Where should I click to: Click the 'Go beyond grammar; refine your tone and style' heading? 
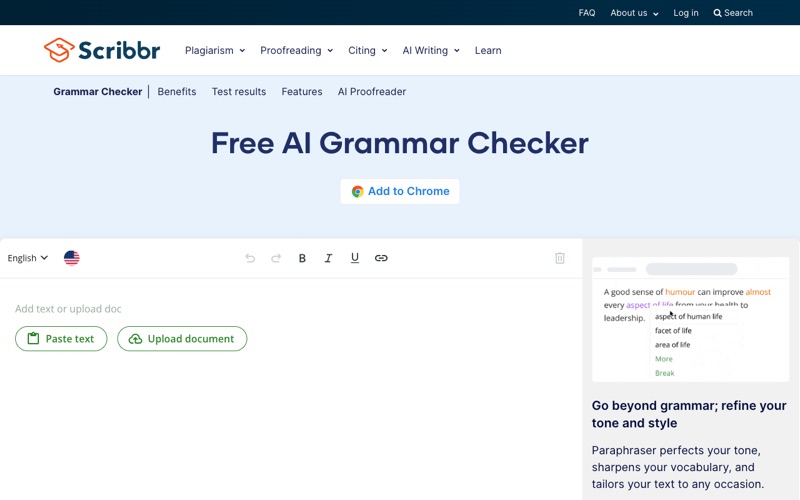click(x=689, y=414)
